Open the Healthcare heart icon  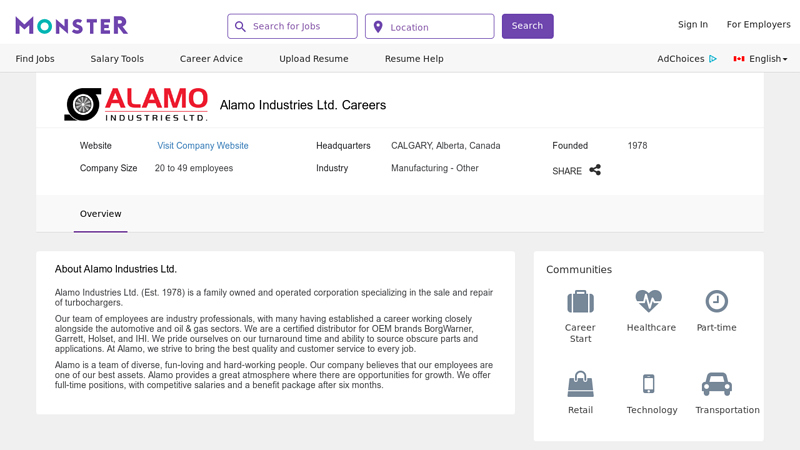(648, 301)
